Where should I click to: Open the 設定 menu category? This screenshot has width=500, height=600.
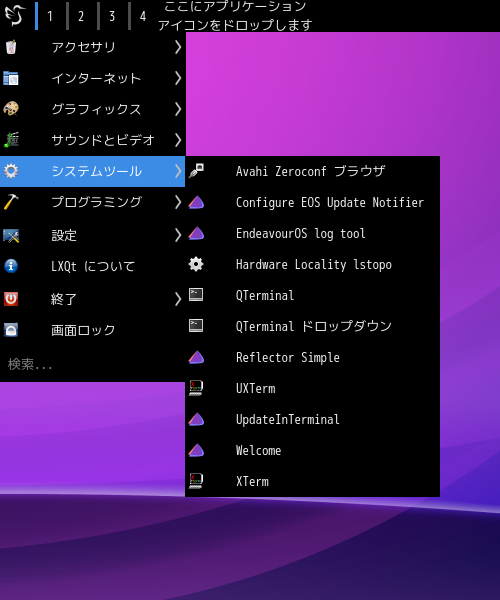pos(93,235)
